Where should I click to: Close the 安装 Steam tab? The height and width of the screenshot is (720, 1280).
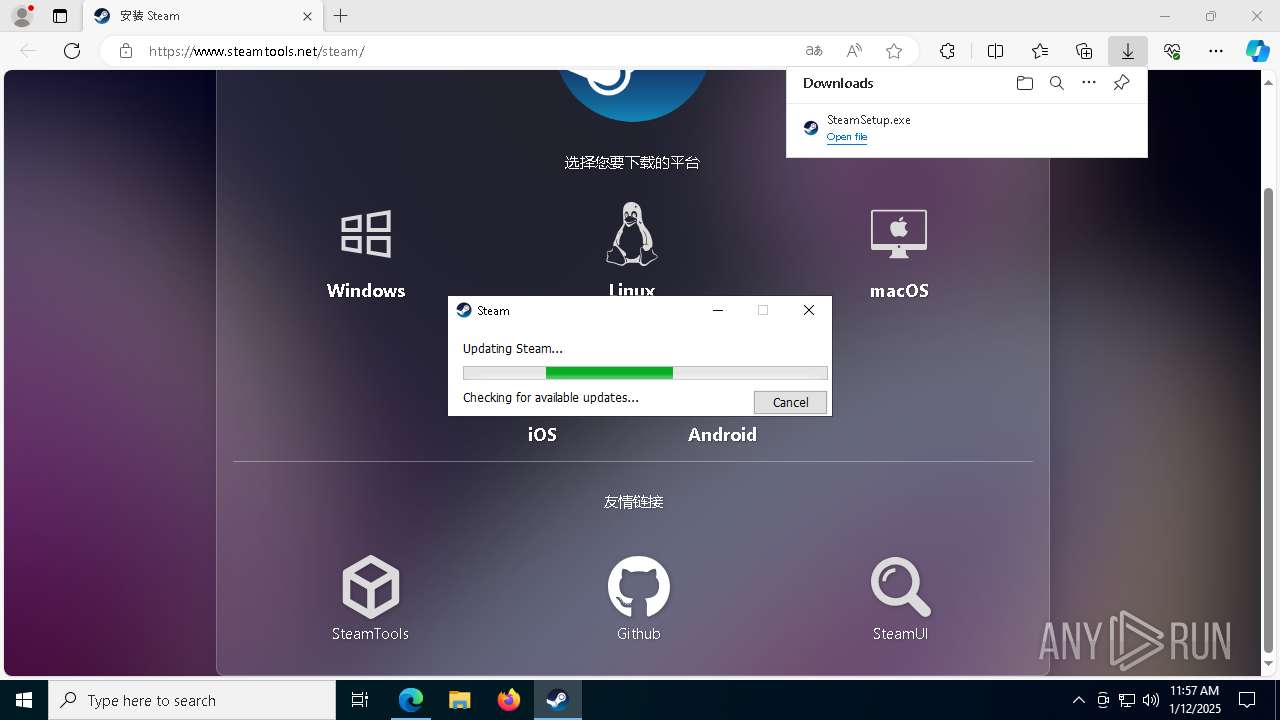[x=307, y=16]
